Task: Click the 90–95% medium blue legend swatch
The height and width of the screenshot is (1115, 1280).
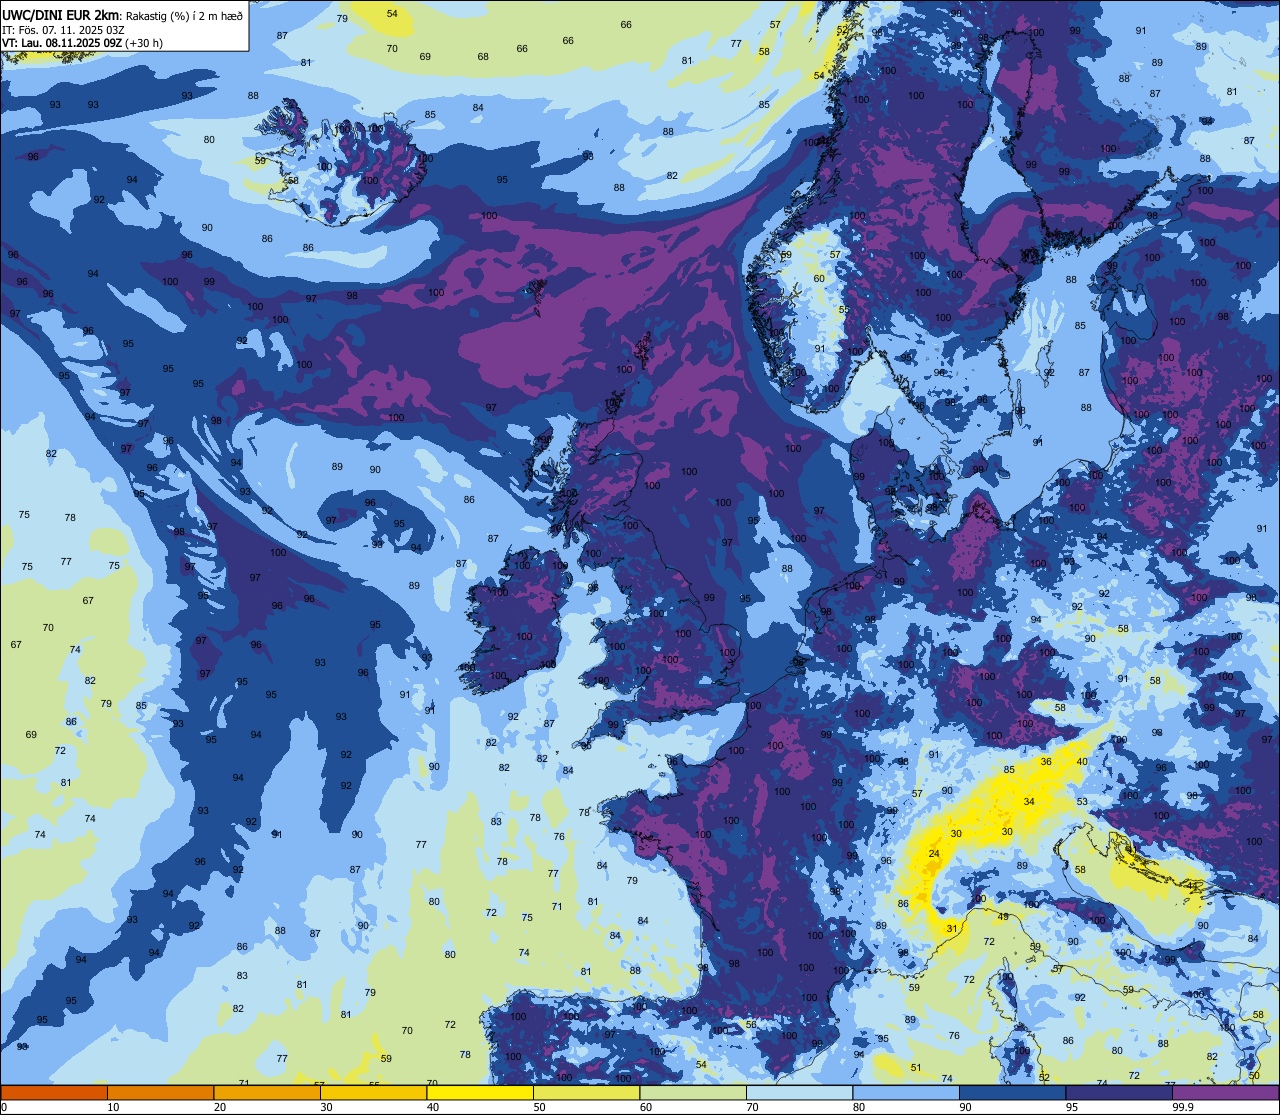Action: tap(1012, 1092)
